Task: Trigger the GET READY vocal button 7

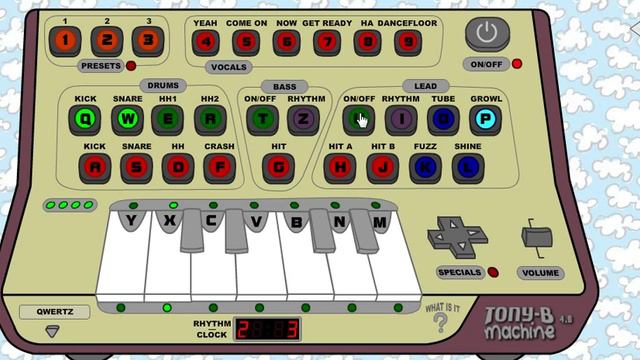Action: pos(327,42)
